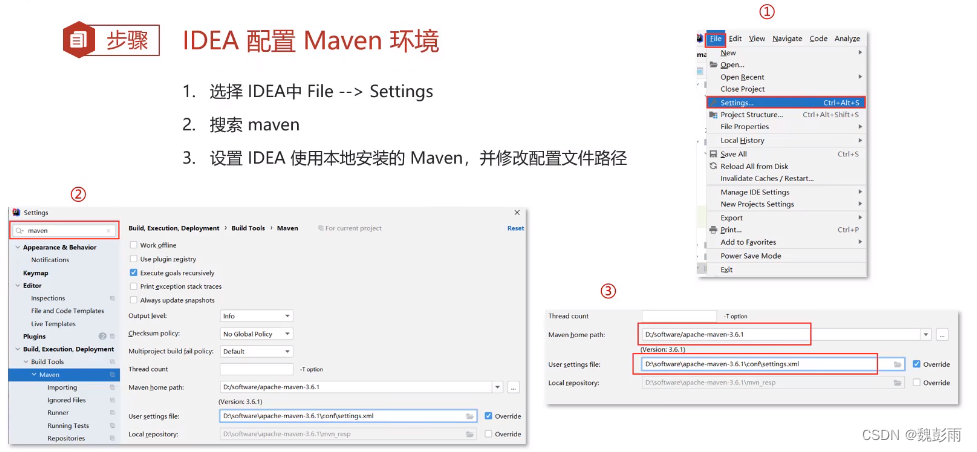Image resolution: width=977 pixels, height=452 pixels.
Task: Open the Analyze menu
Action: 847,39
